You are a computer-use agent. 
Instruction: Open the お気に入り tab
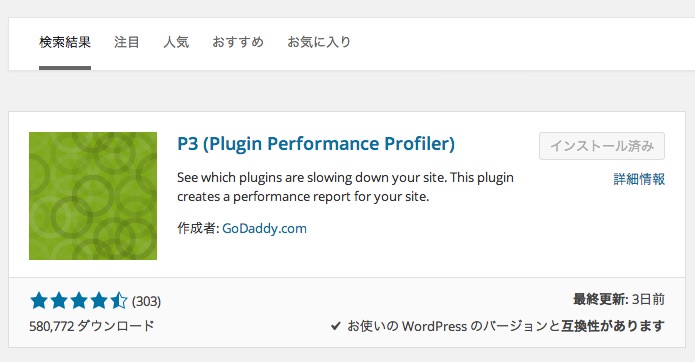[319, 42]
